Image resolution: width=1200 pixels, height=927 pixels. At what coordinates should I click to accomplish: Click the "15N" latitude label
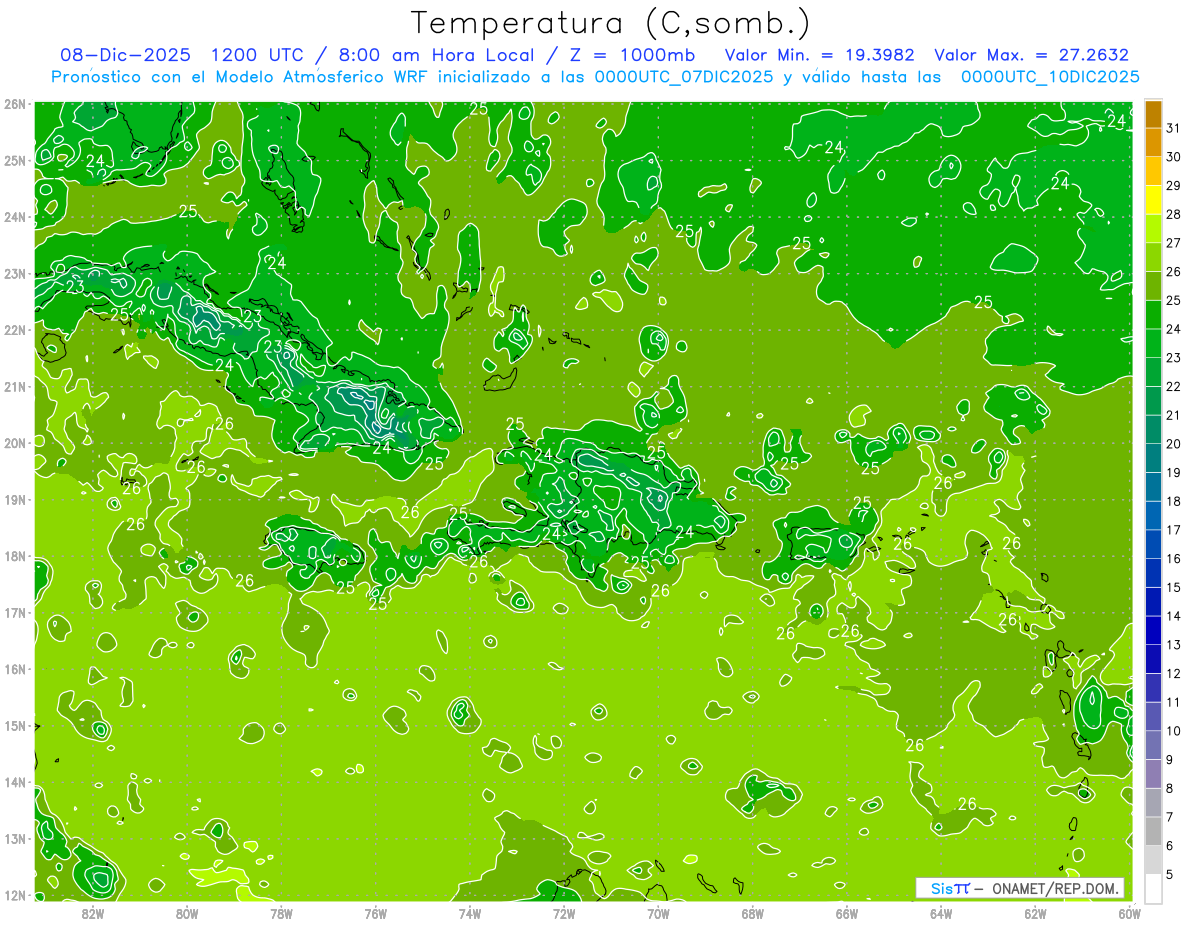[15, 725]
